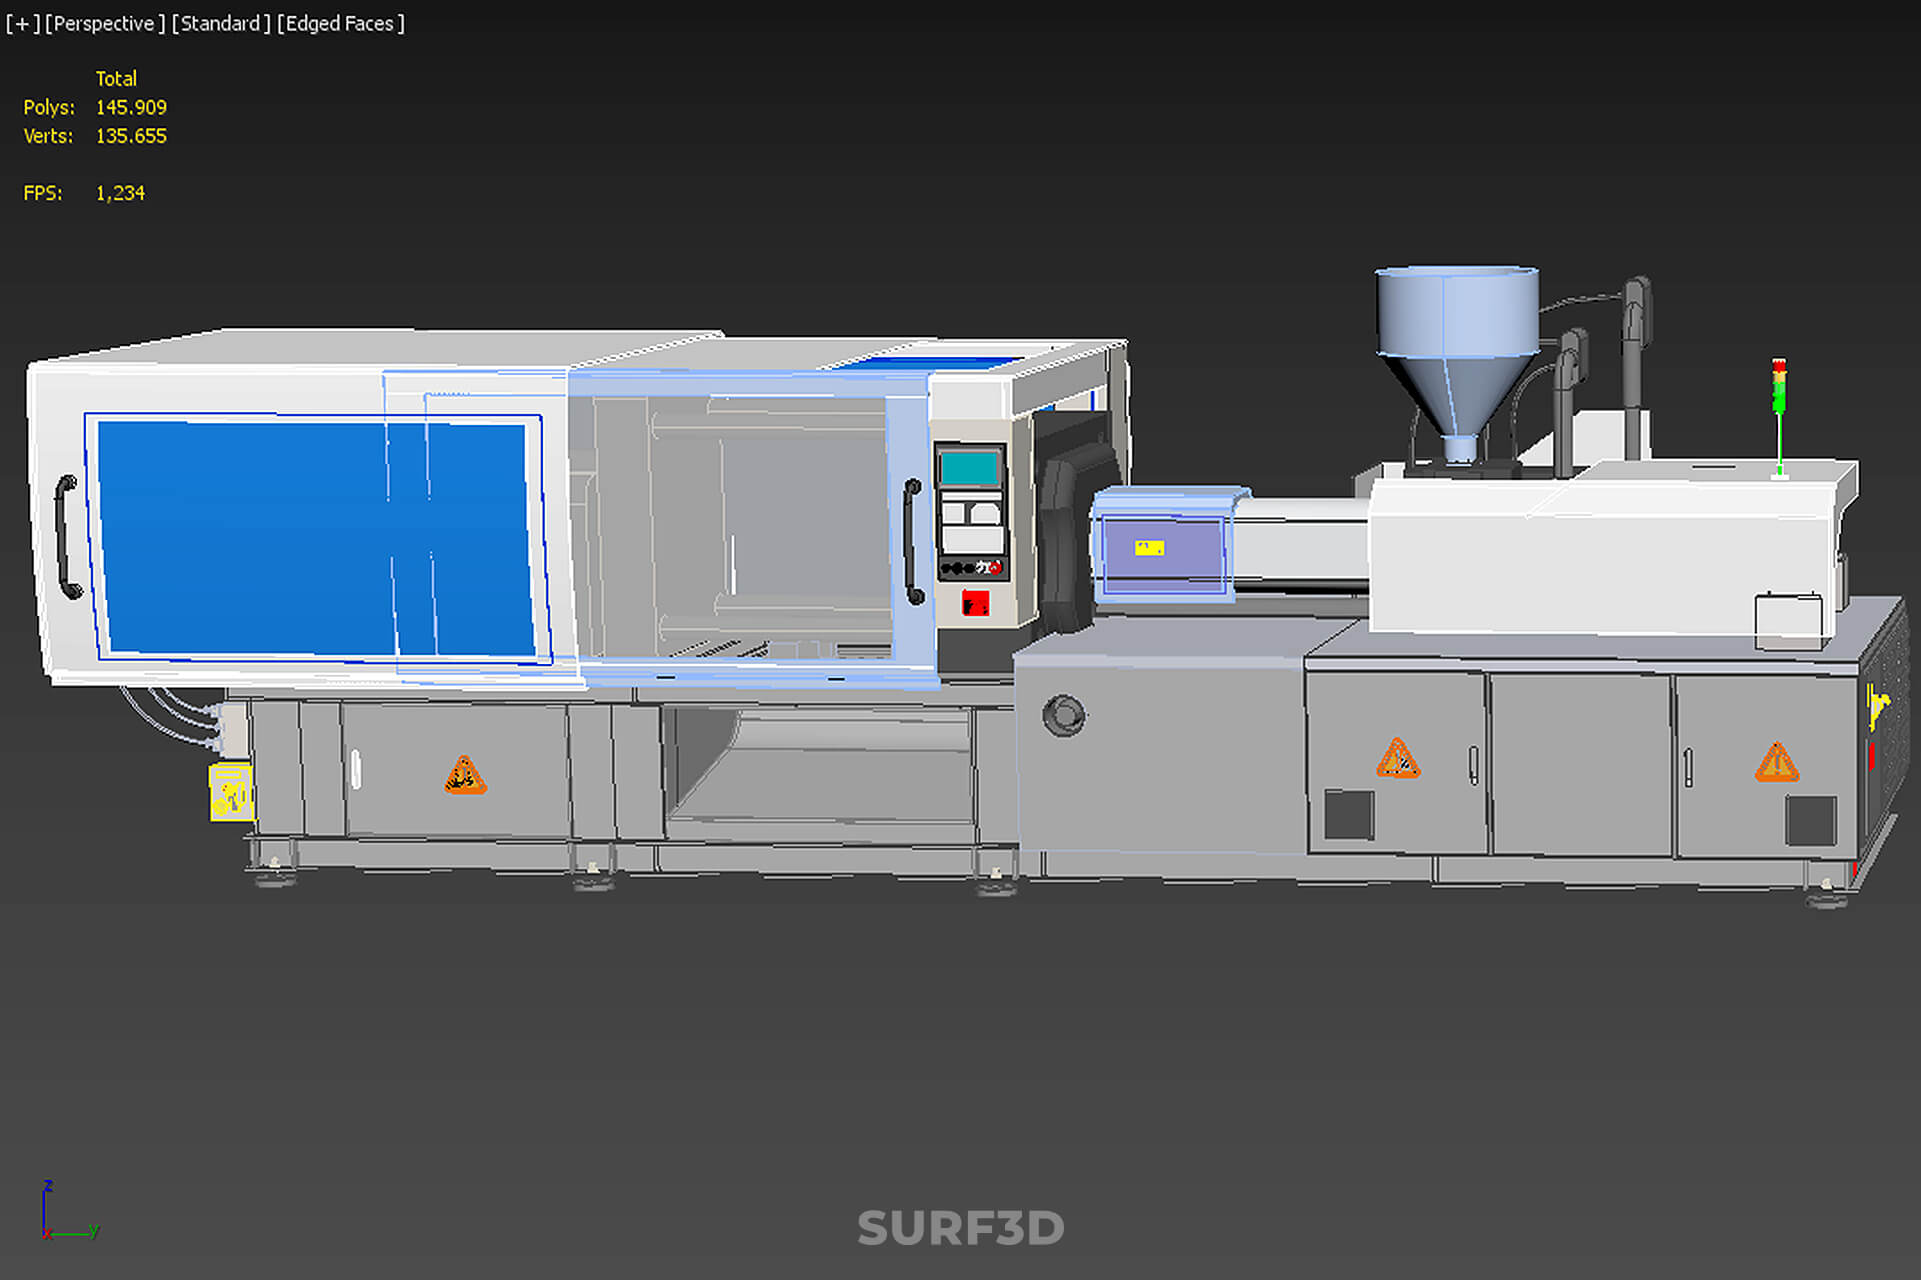Viewport: 1921px width, 1280px height.
Task: Select the large blue safety door window
Action: click(316, 538)
